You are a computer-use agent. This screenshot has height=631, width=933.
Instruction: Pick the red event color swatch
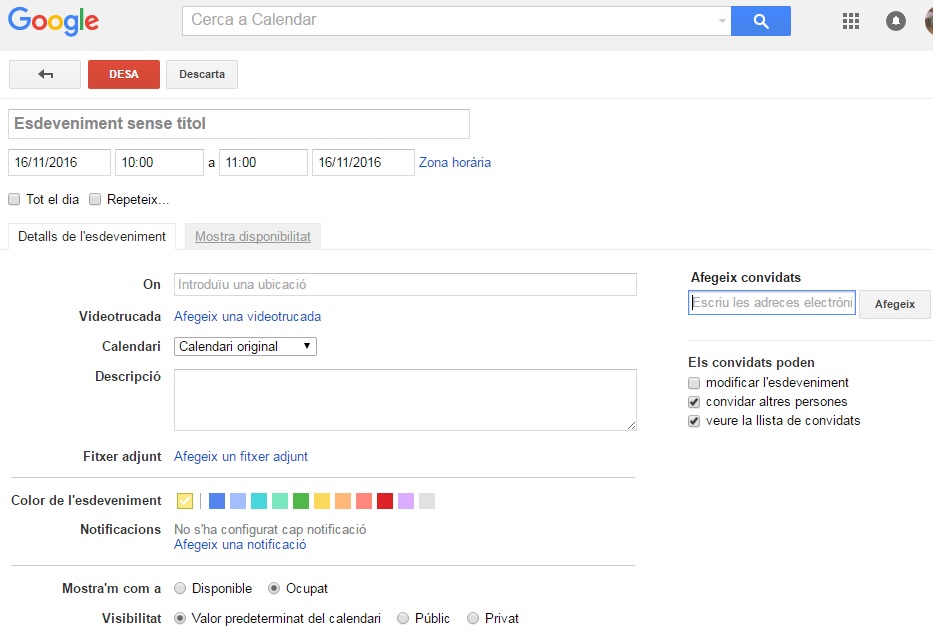[x=385, y=501]
